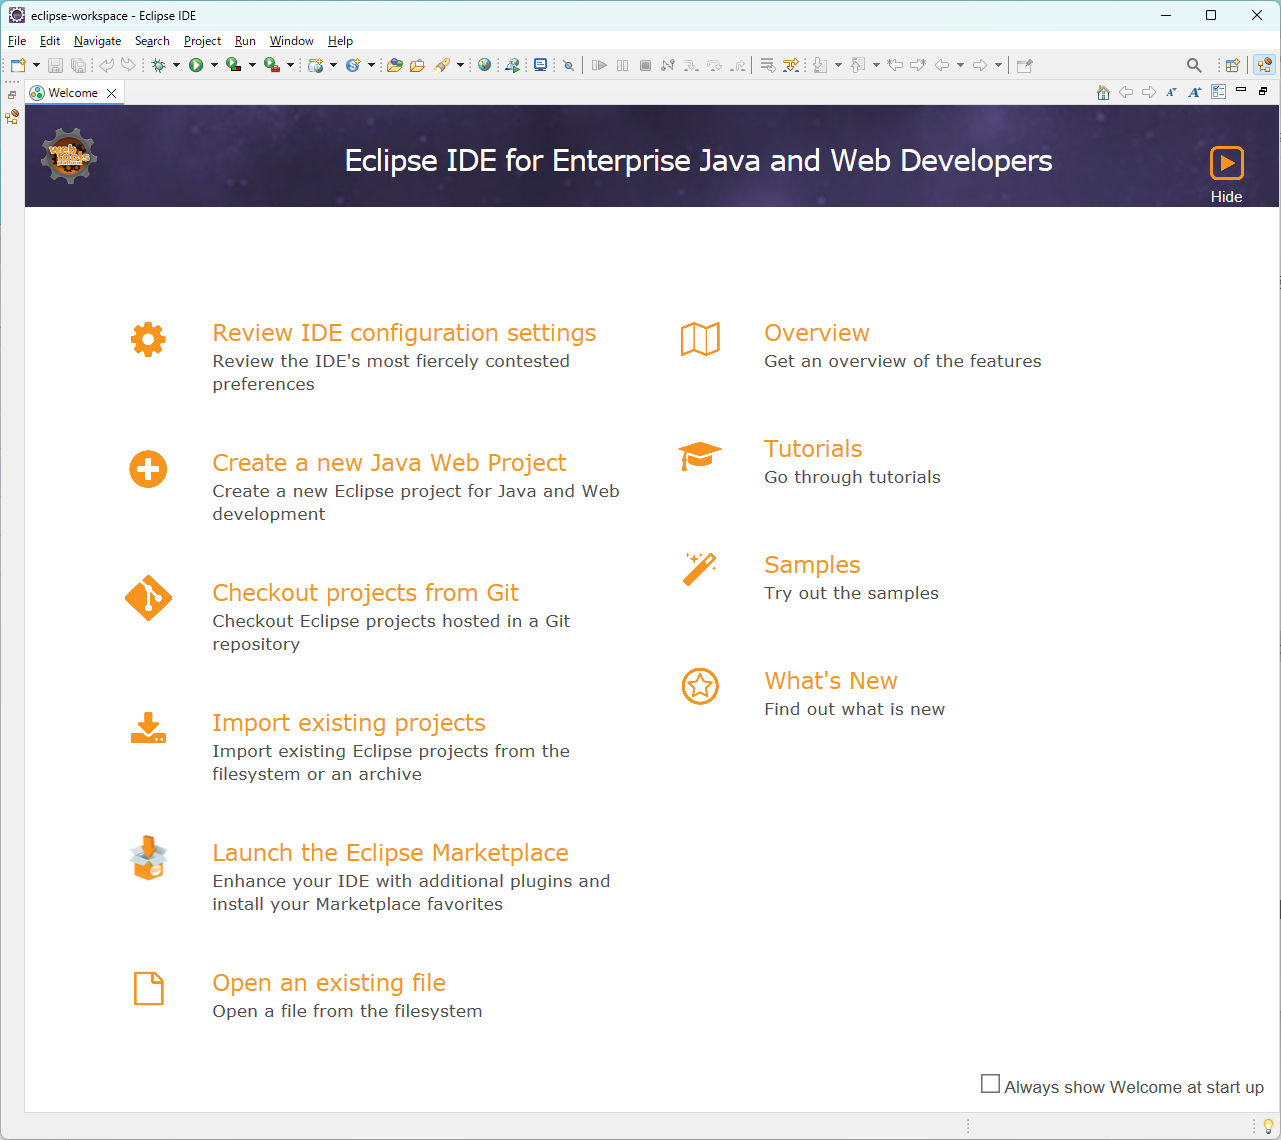1281x1140 pixels.
Task: Click the Debug bug icon
Action: 158,65
